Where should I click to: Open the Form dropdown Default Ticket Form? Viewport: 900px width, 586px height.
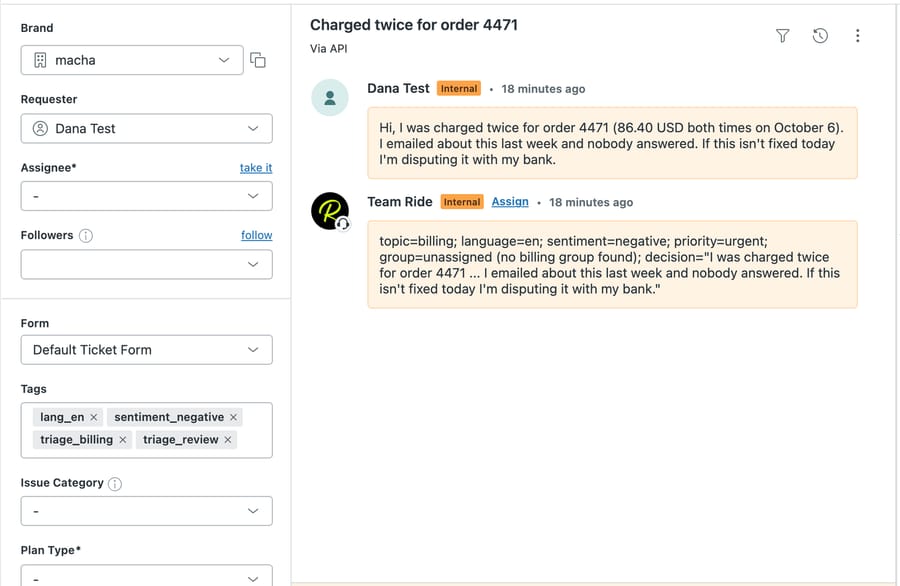146,350
